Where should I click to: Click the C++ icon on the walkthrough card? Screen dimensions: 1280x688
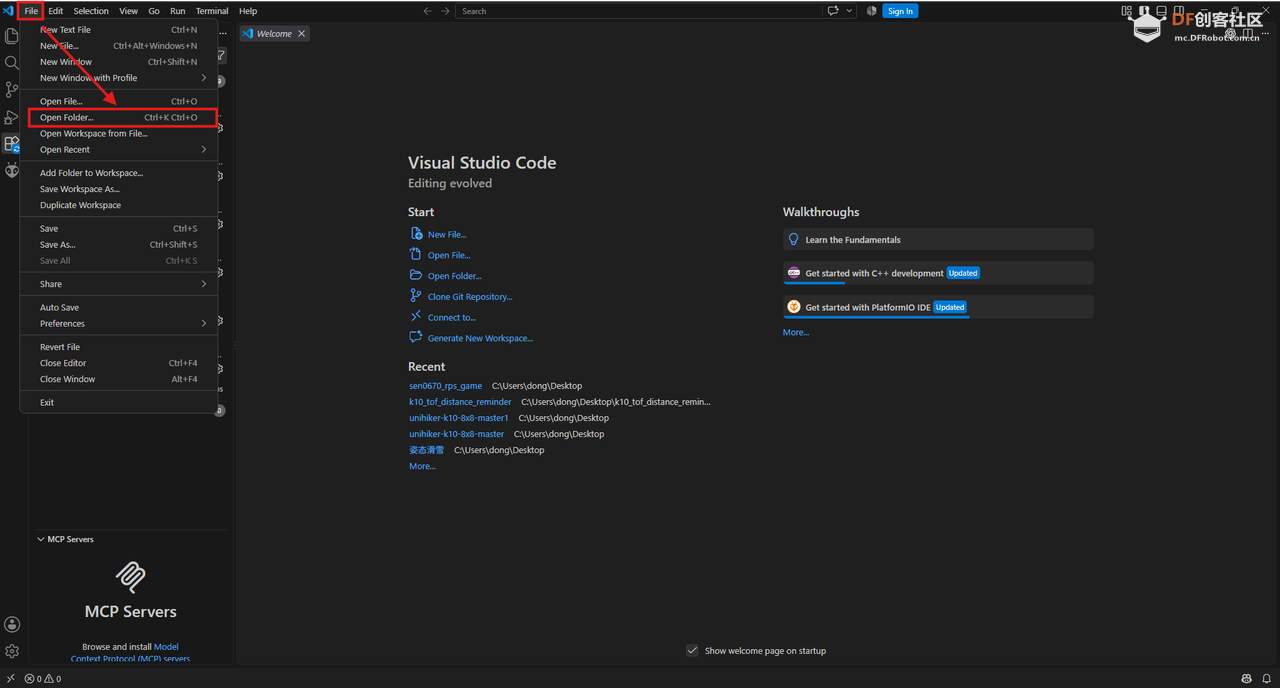coord(794,273)
